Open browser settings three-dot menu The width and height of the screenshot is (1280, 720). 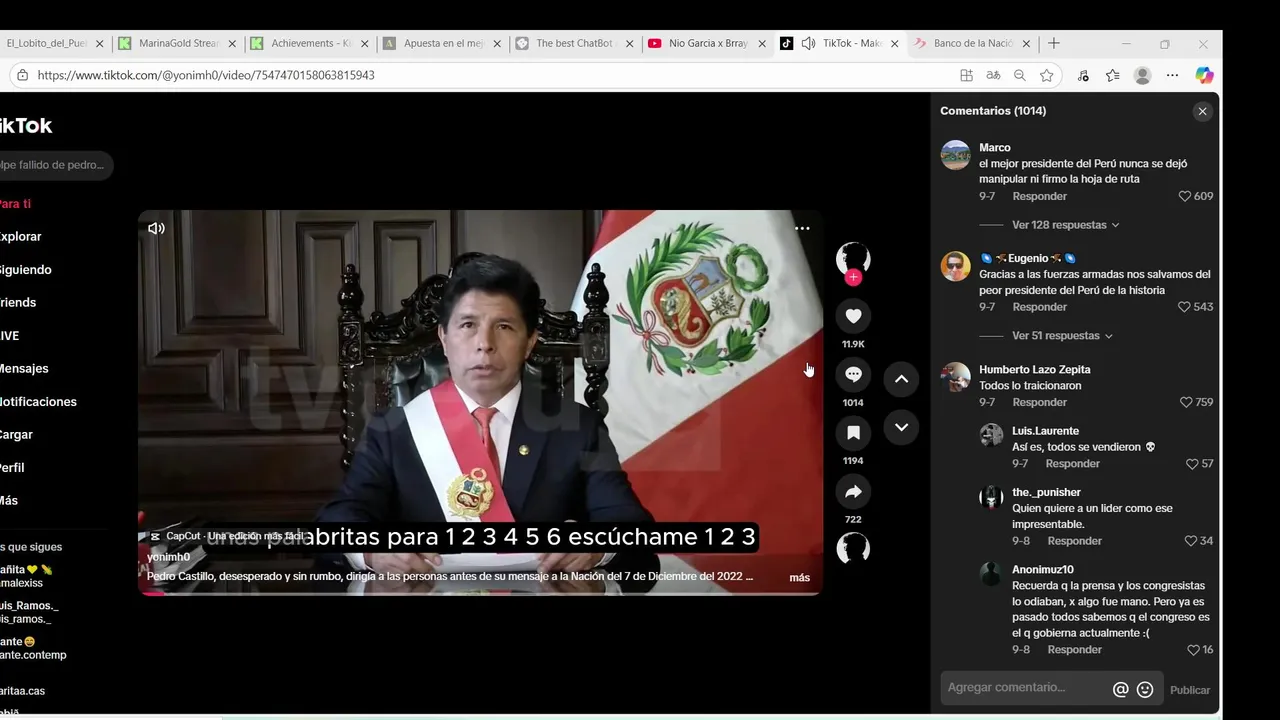(1172, 75)
